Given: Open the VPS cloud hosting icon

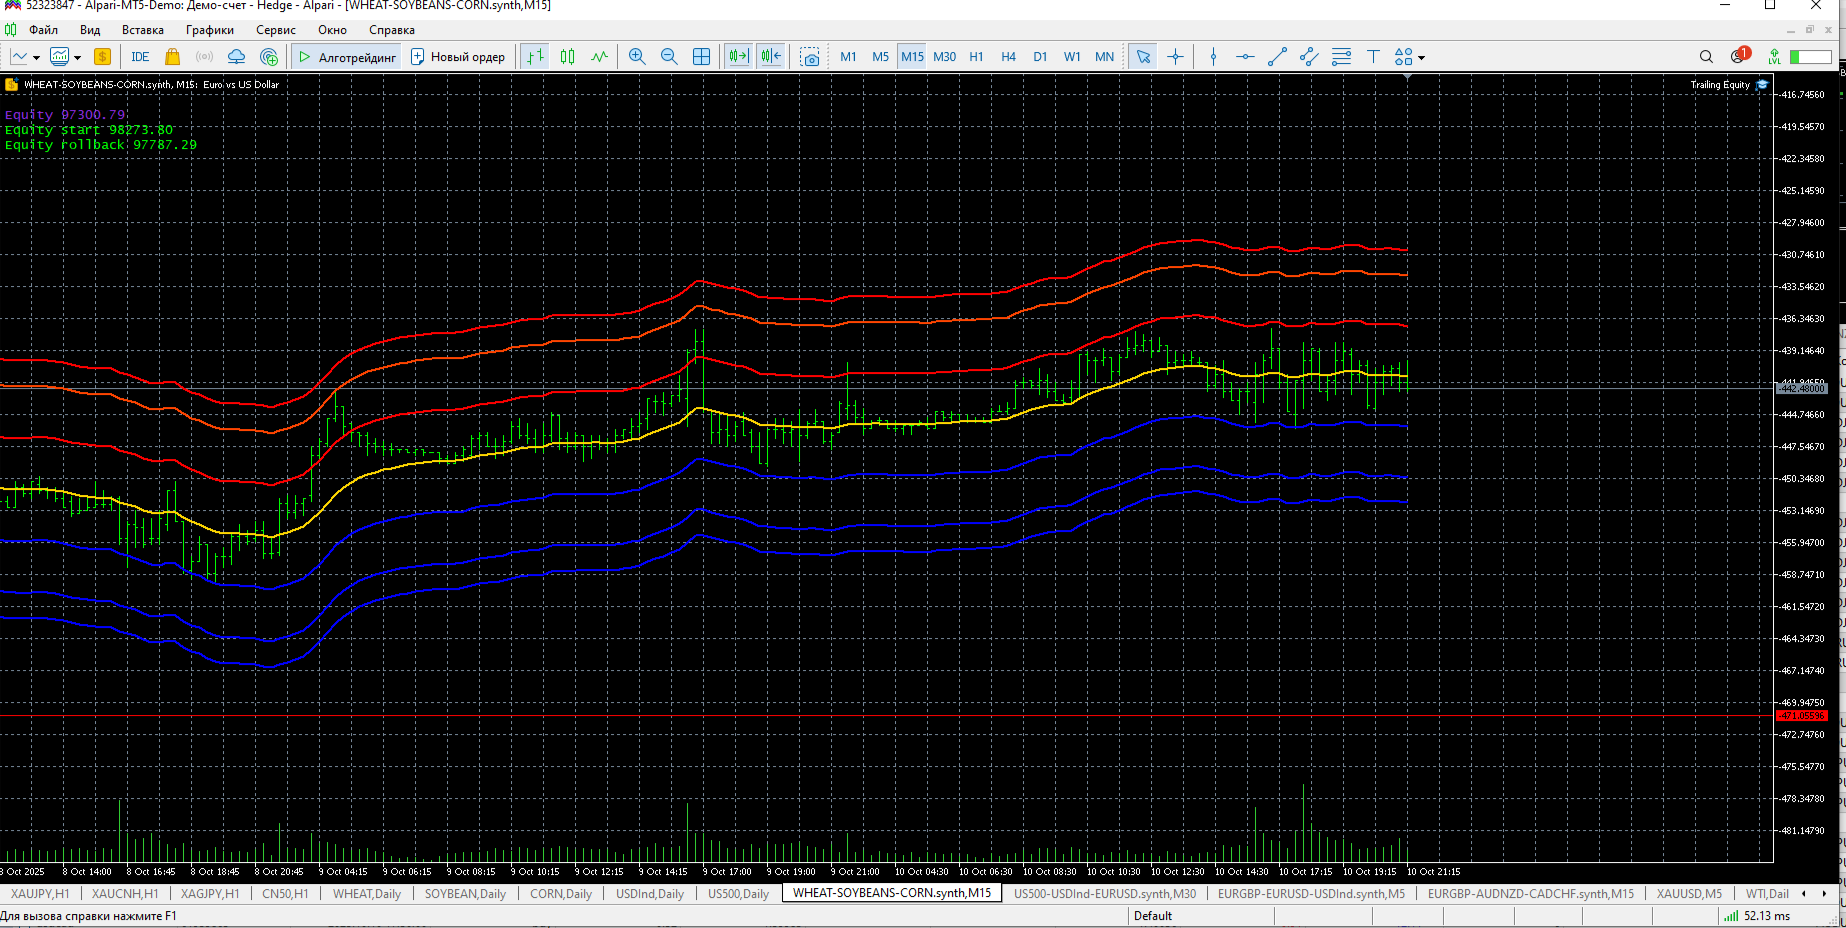Looking at the screenshot, I should [236, 57].
